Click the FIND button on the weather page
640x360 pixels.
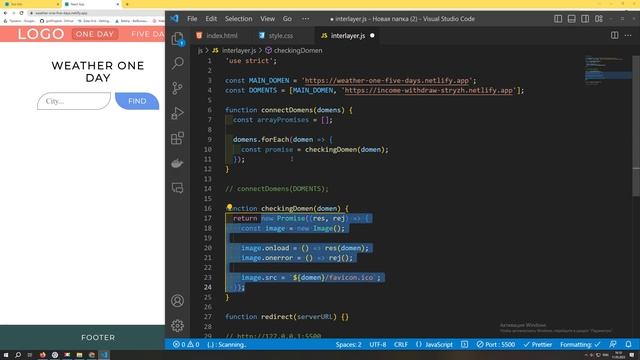click(x=137, y=101)
